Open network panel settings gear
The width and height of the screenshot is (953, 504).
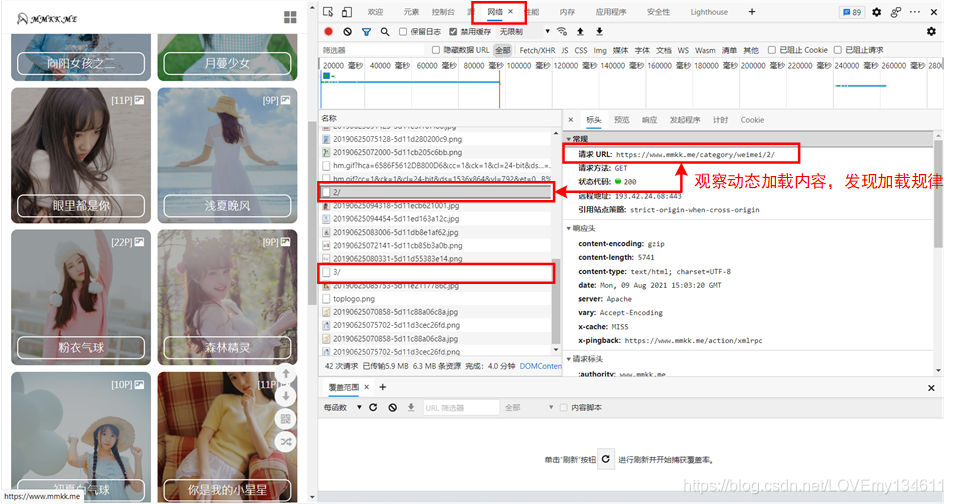point(931,32)
